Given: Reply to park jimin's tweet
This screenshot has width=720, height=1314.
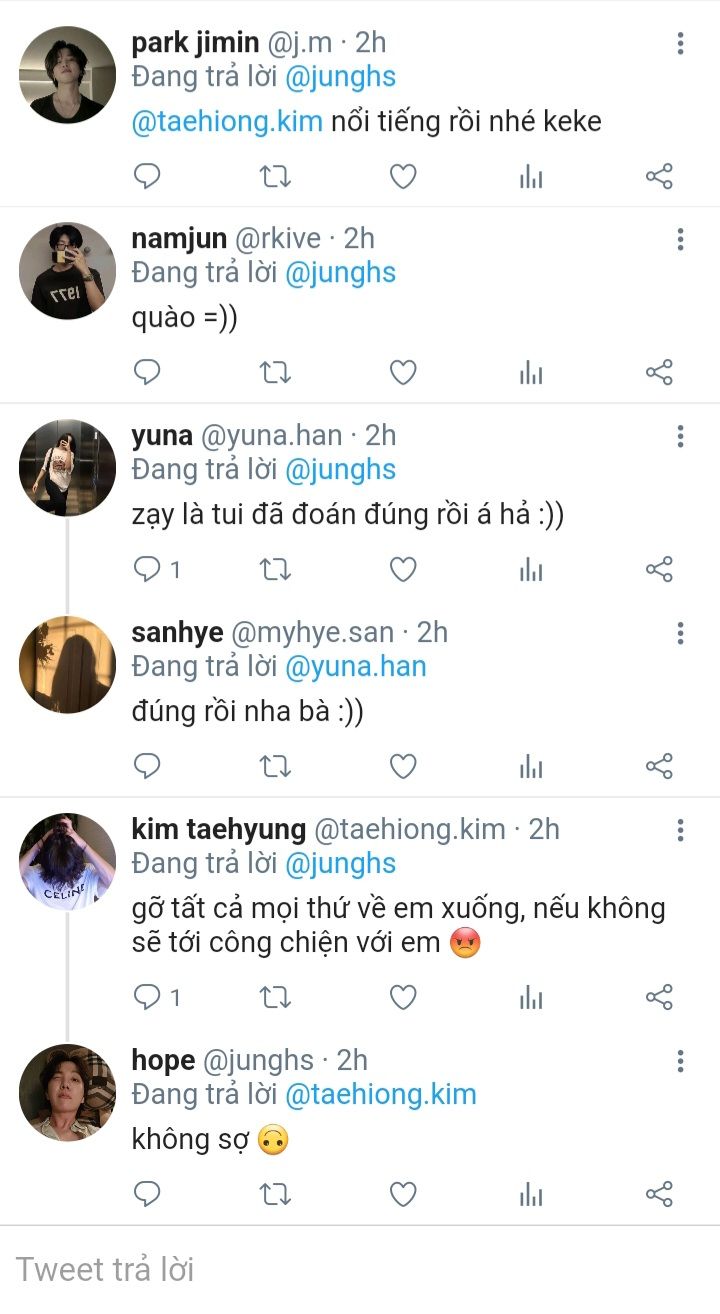Looking at the screenshot, I should click(147, 177).
